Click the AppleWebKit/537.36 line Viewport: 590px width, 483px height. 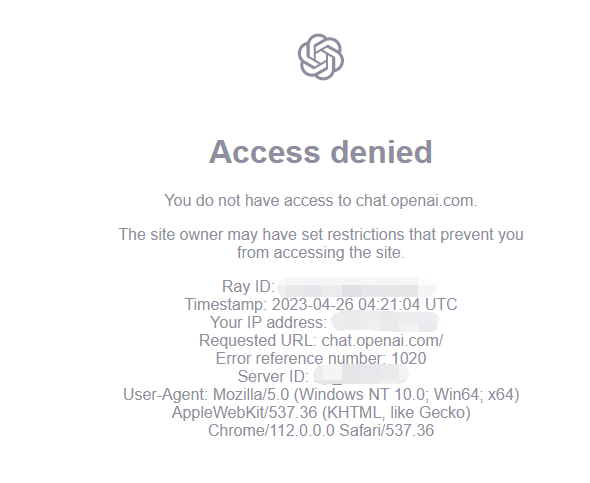[321, 412]
